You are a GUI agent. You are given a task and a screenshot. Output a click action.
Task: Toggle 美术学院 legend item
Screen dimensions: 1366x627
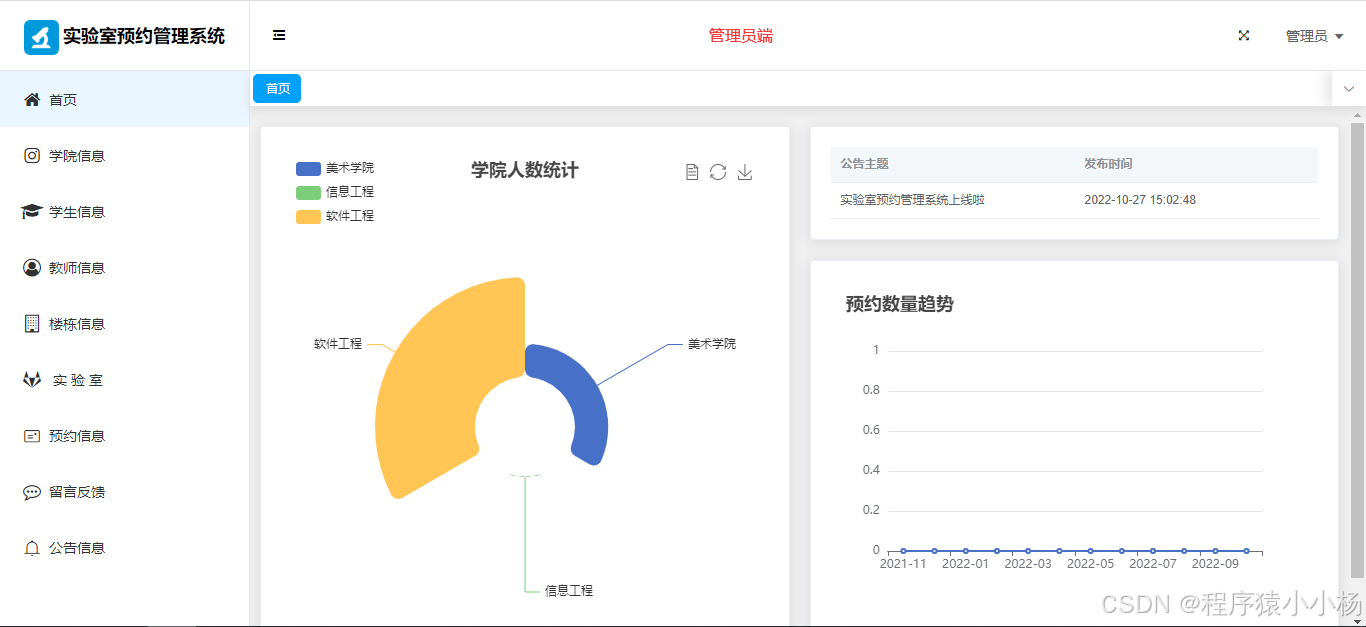point(335,168)
